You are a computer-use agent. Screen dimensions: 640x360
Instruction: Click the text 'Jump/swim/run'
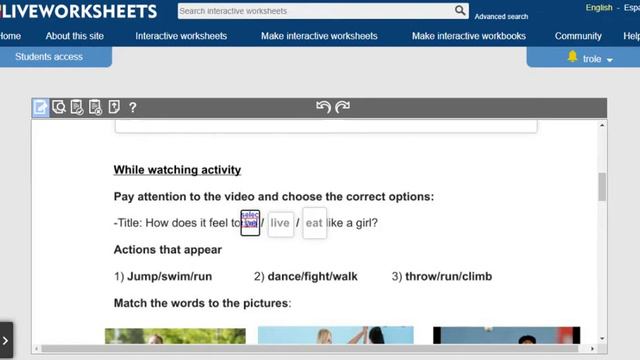pos(169,276)
